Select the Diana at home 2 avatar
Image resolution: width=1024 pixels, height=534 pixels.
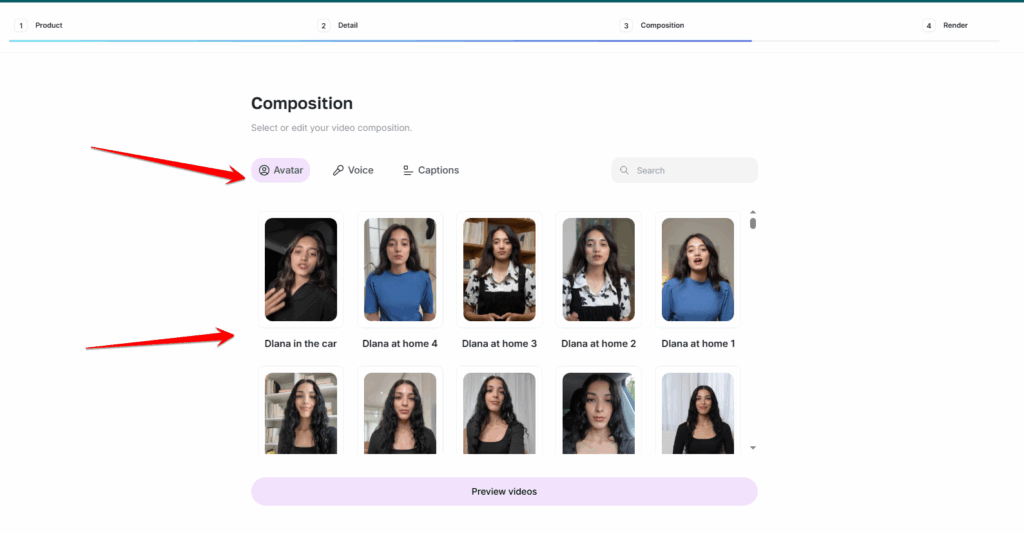[598, 270]
